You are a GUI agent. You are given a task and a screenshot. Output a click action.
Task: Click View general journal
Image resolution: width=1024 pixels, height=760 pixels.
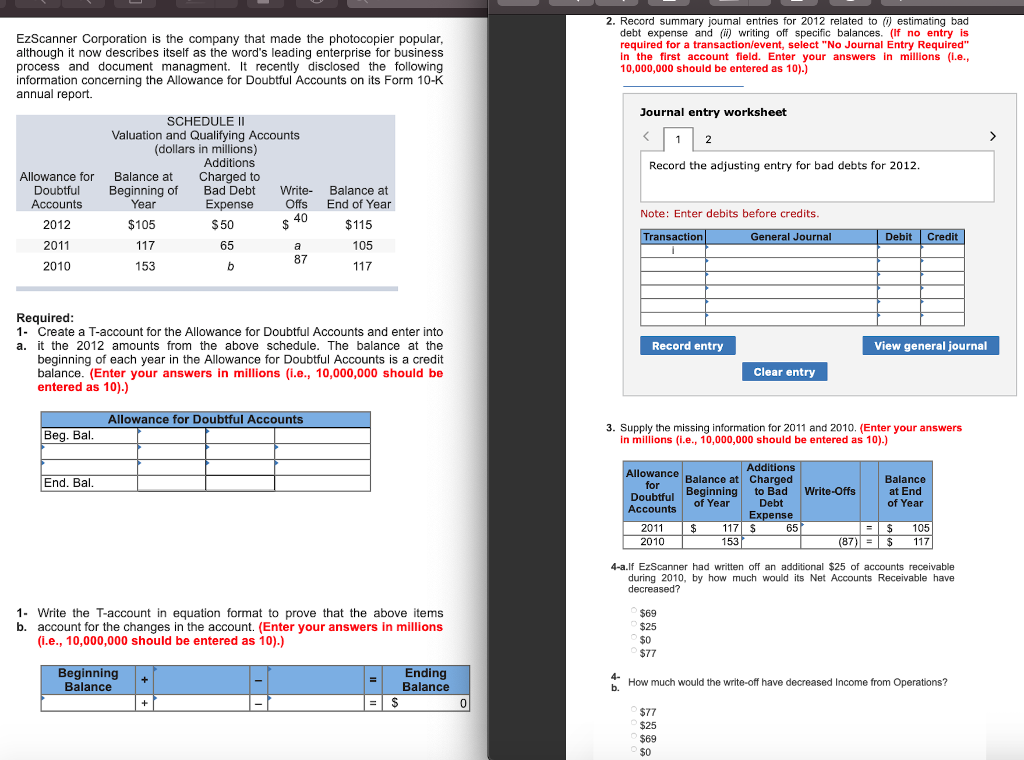930,345
